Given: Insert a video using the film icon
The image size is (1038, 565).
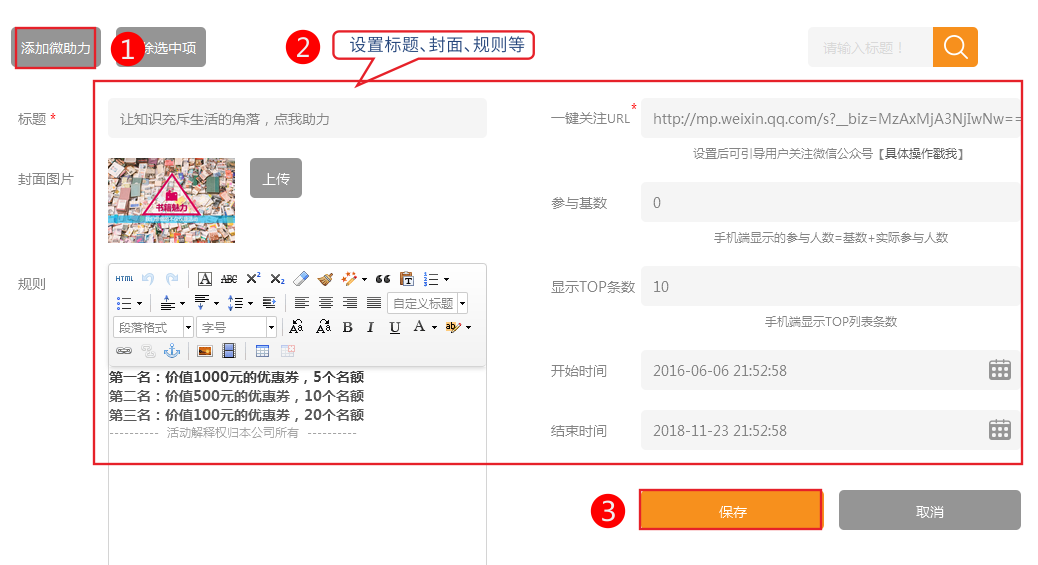Looking at the screenshot, I should coord(229,351).
